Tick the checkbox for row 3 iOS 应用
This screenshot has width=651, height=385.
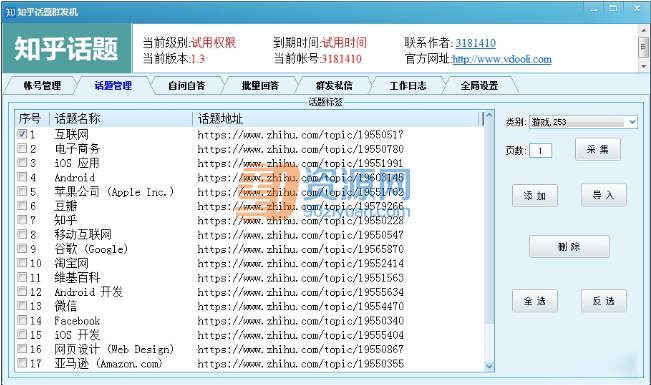(x=22, y=163)
